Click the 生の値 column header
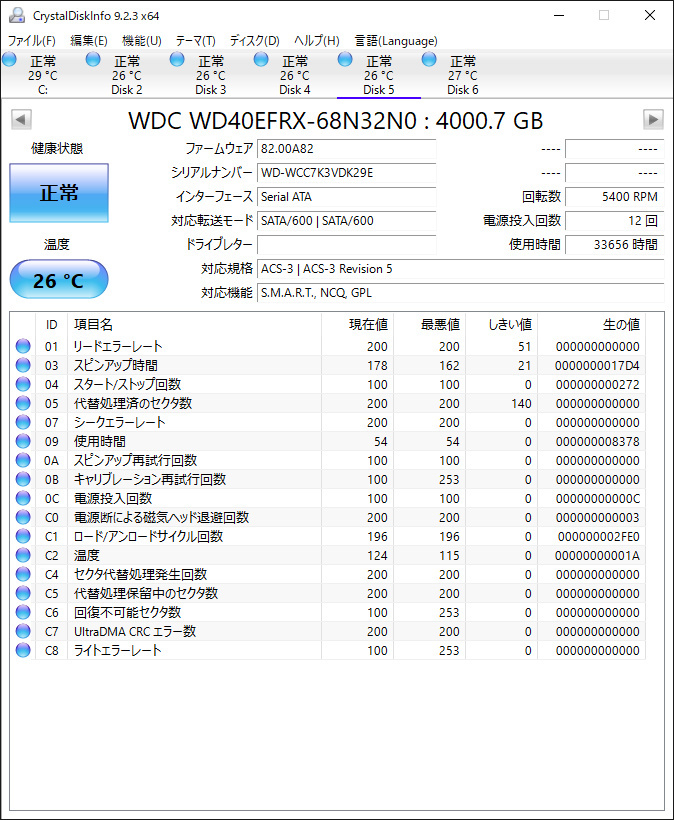The width and height of the screenshot is (674, 820). pos(591,325)
